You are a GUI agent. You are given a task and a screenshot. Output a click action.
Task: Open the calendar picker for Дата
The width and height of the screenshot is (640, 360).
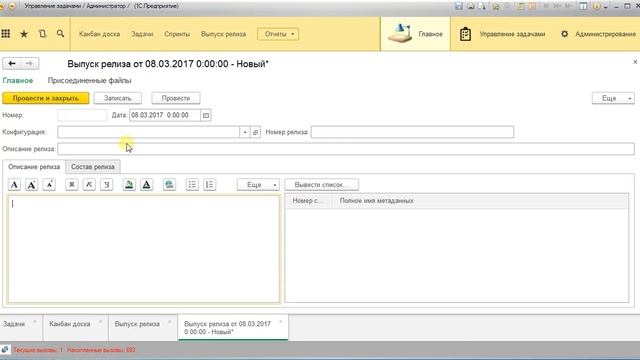[x=206, y=115]
